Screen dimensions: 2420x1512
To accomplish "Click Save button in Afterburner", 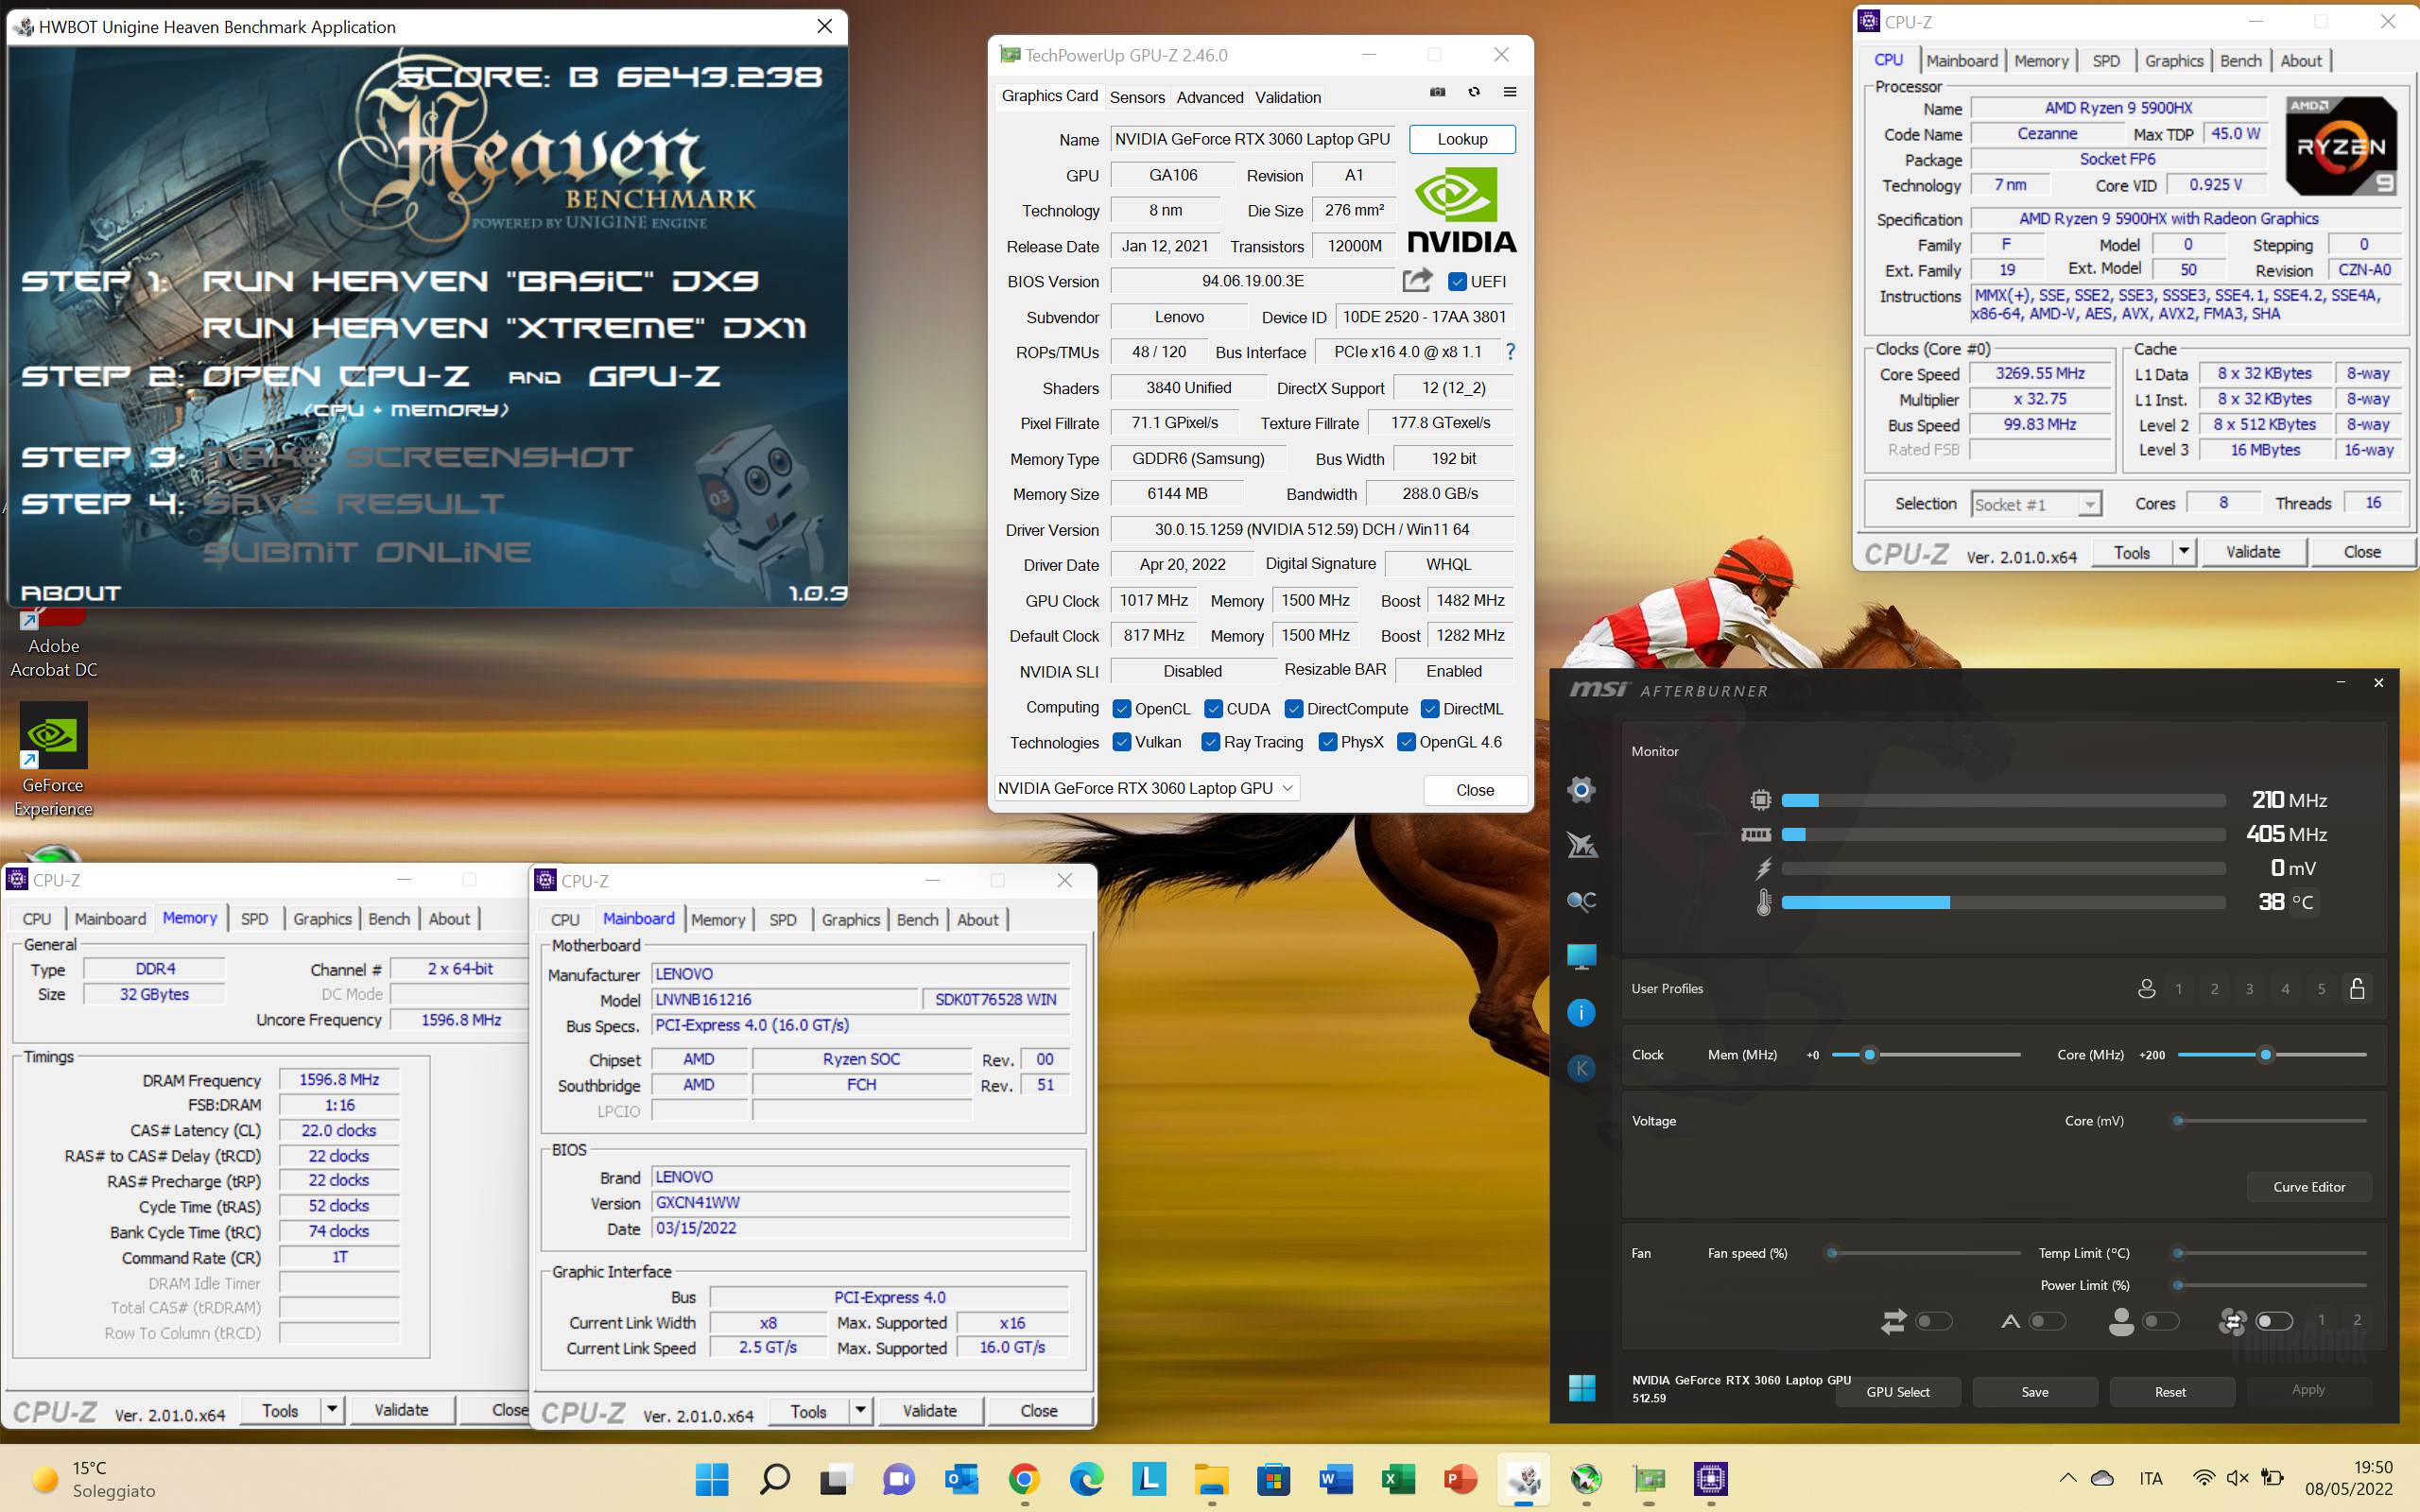I will (2035, 1392).
